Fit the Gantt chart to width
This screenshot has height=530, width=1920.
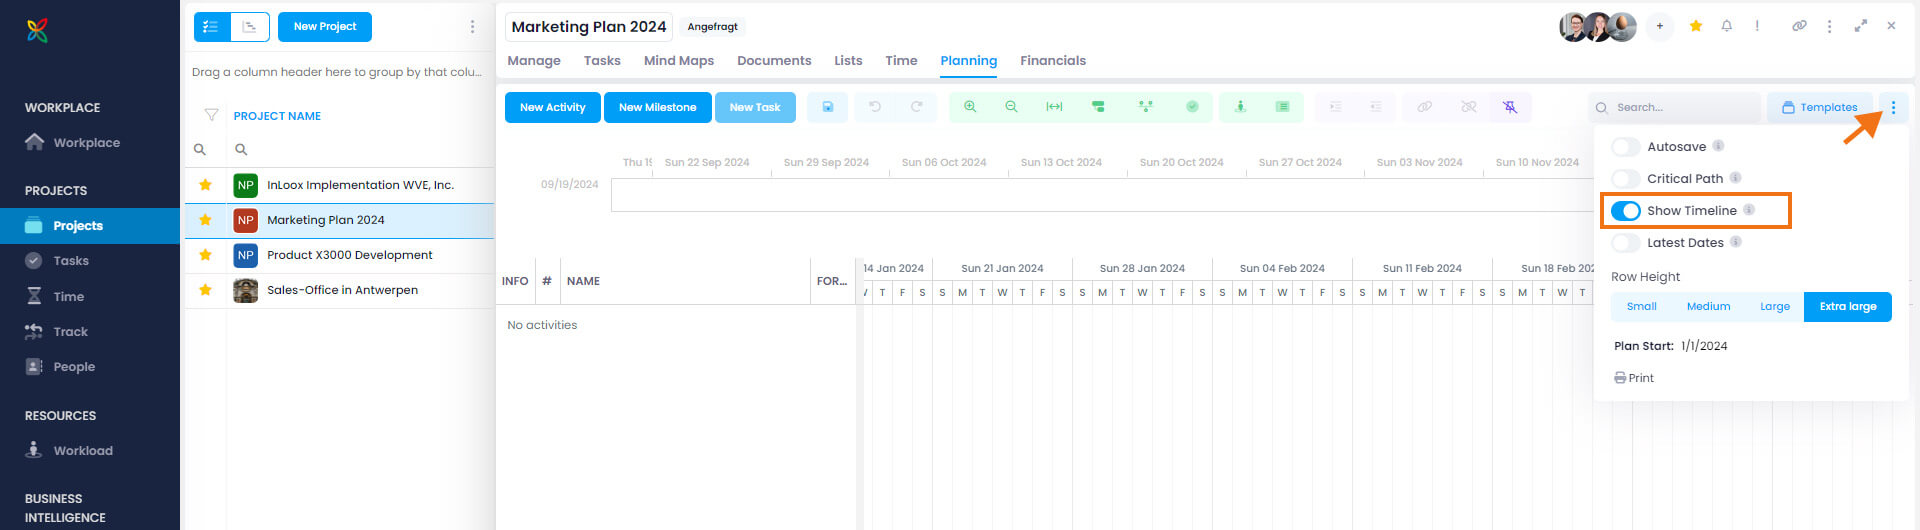pos(1054,107)
